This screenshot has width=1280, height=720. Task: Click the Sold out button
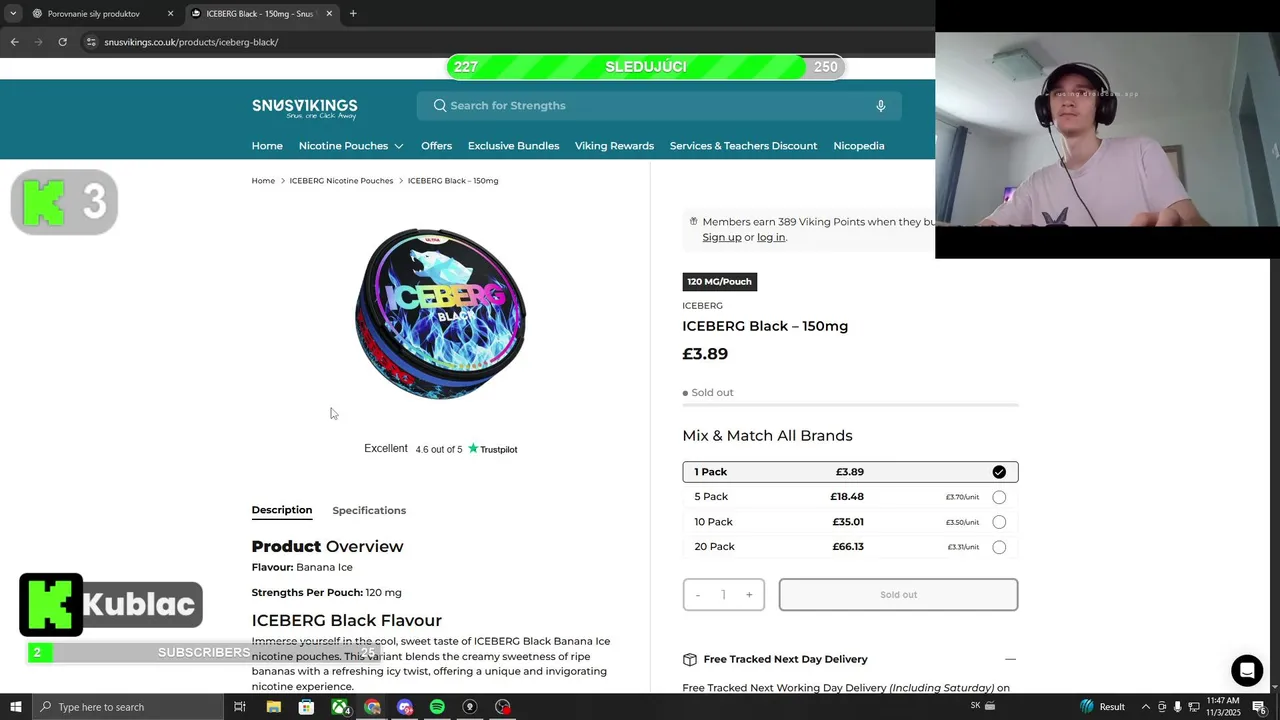click(x=898, y=595)
